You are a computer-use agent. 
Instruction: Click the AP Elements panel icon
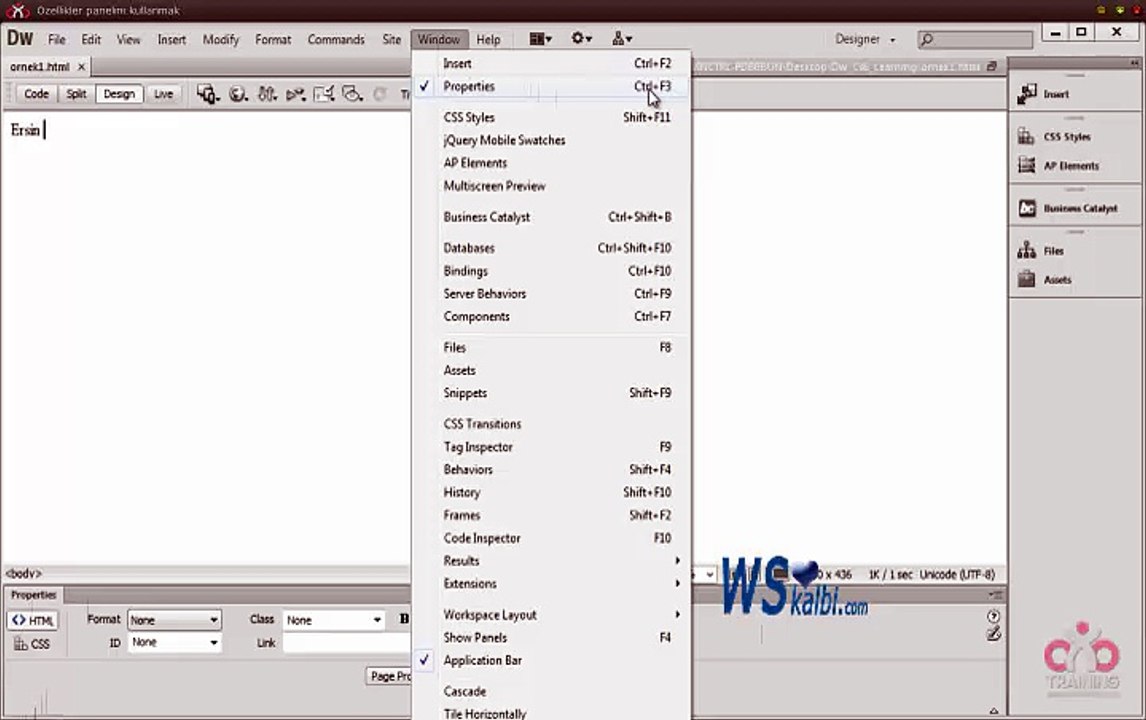pos(1026,165)
